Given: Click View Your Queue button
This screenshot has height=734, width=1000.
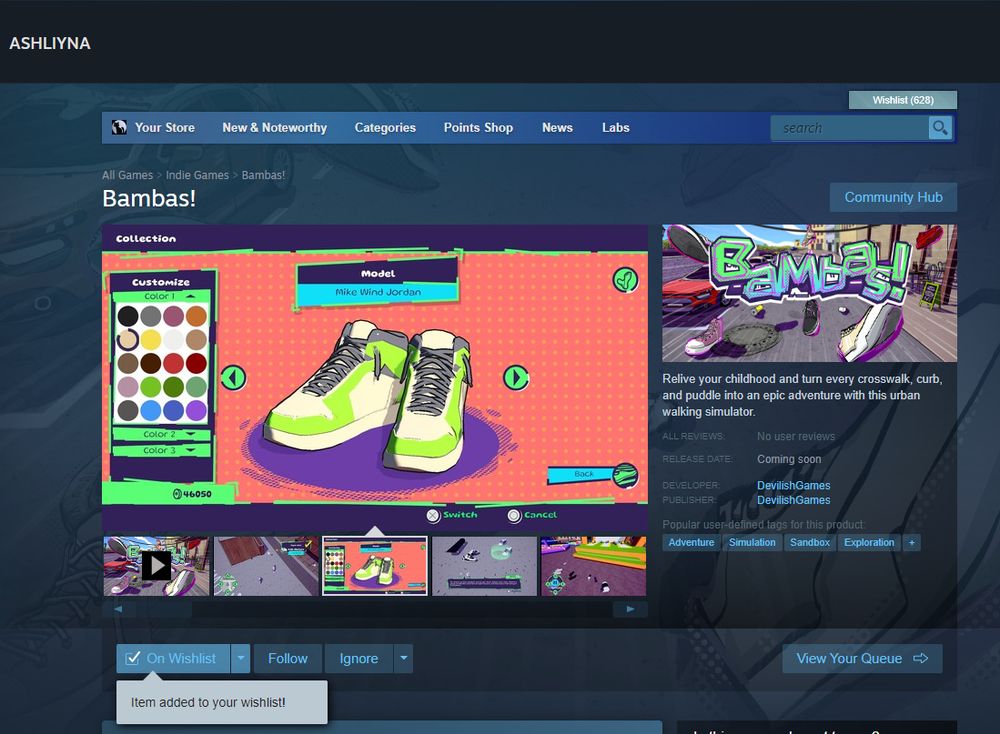Looking at the screenshot, I should click(862, 658).
